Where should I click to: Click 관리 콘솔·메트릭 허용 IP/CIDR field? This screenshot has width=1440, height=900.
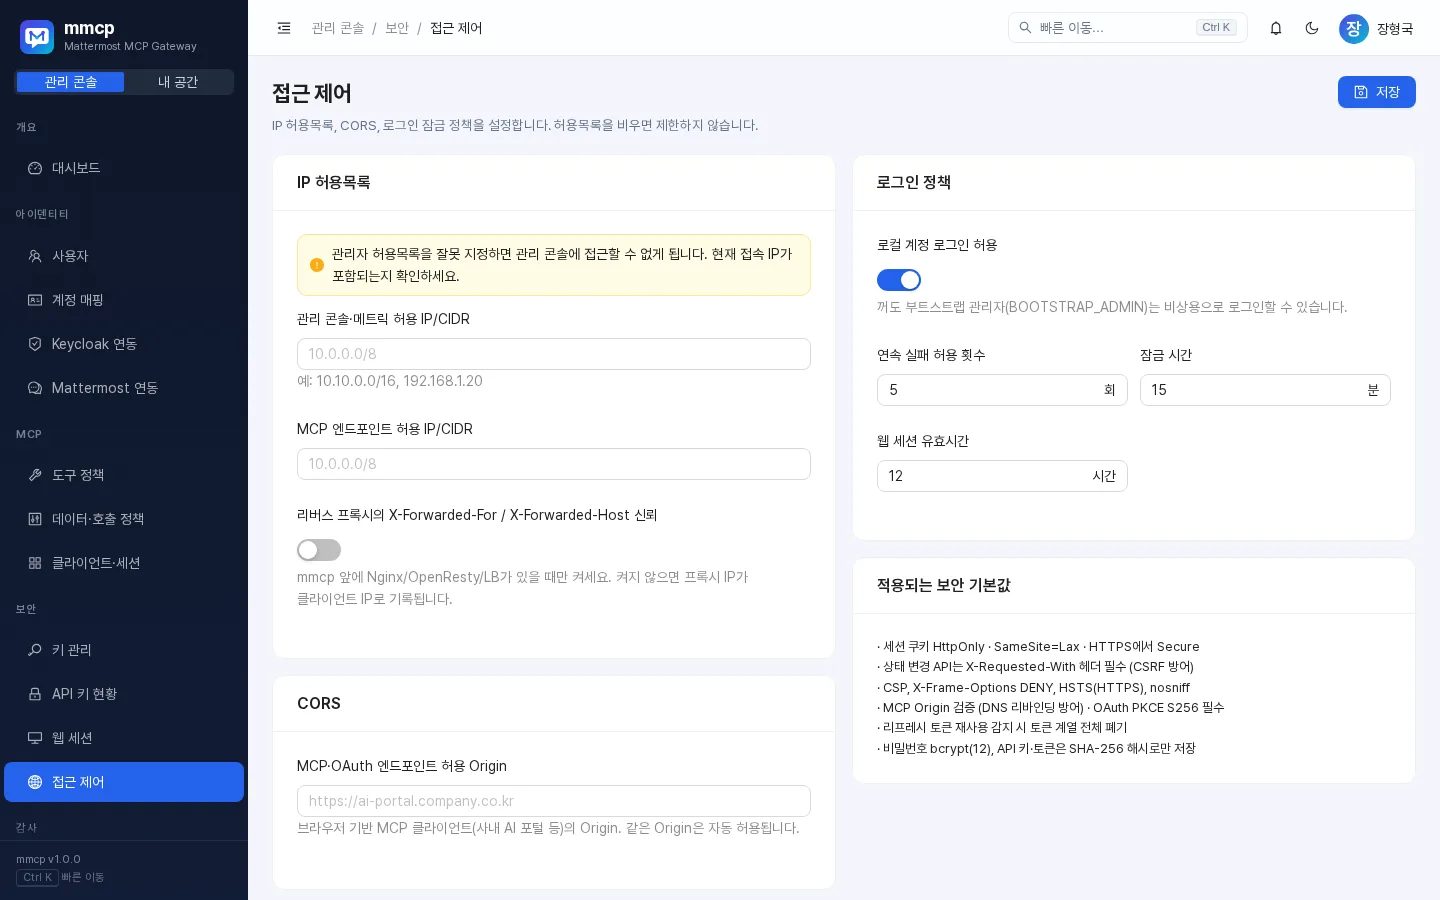(554, 354)
